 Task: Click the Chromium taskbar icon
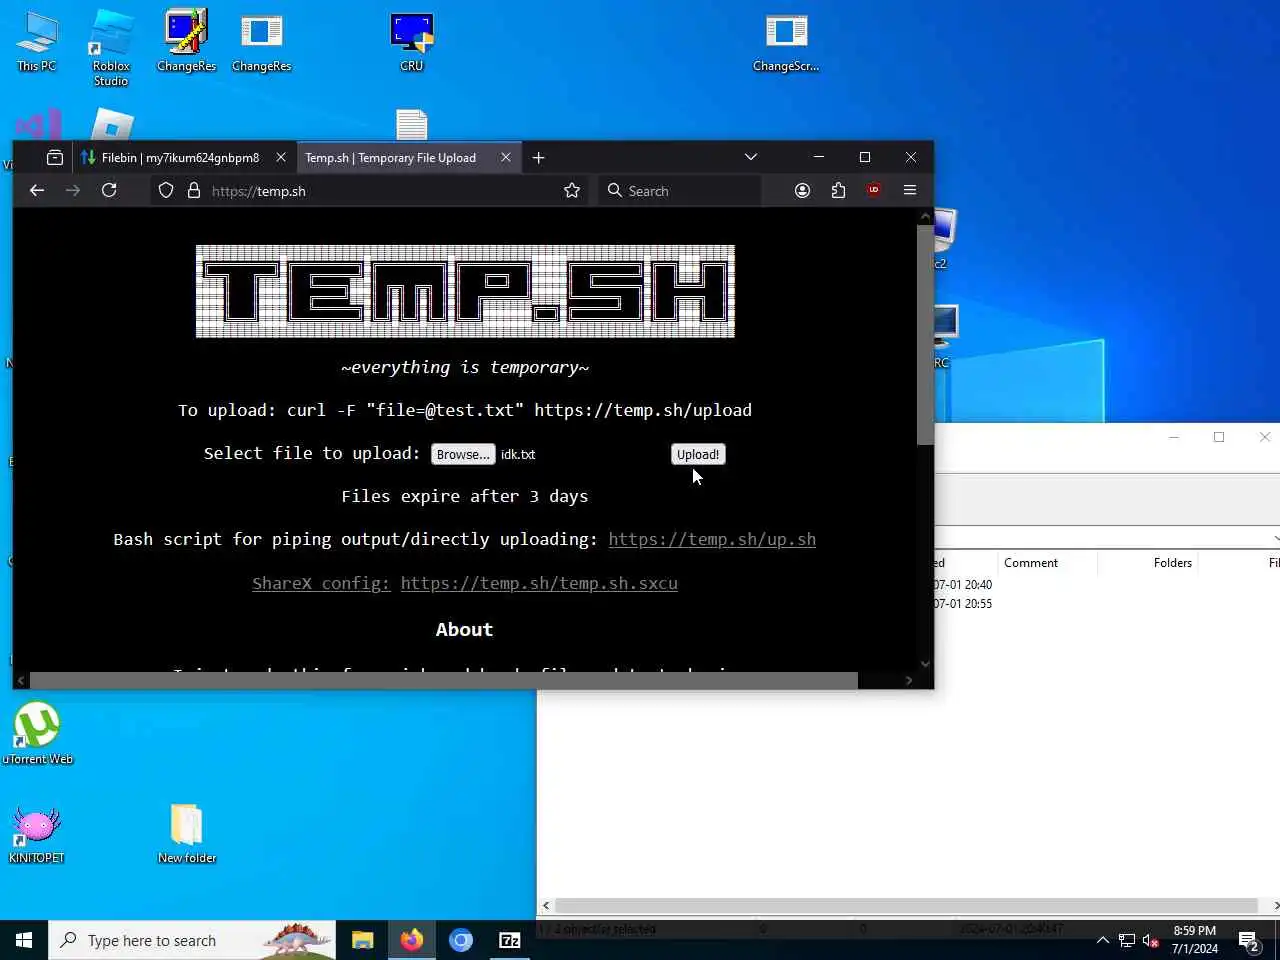pyautogui.click(x=460, y=940)
